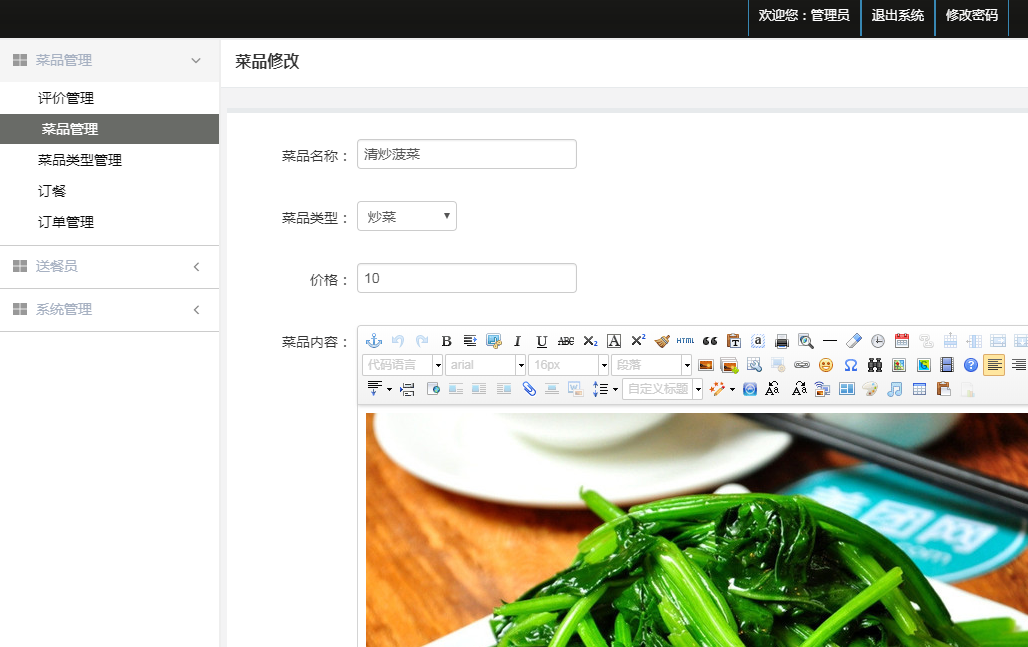The image size is (1028, 647).
Task: Click 修改密码 in the top bar
Action: [x=972, y=16]
